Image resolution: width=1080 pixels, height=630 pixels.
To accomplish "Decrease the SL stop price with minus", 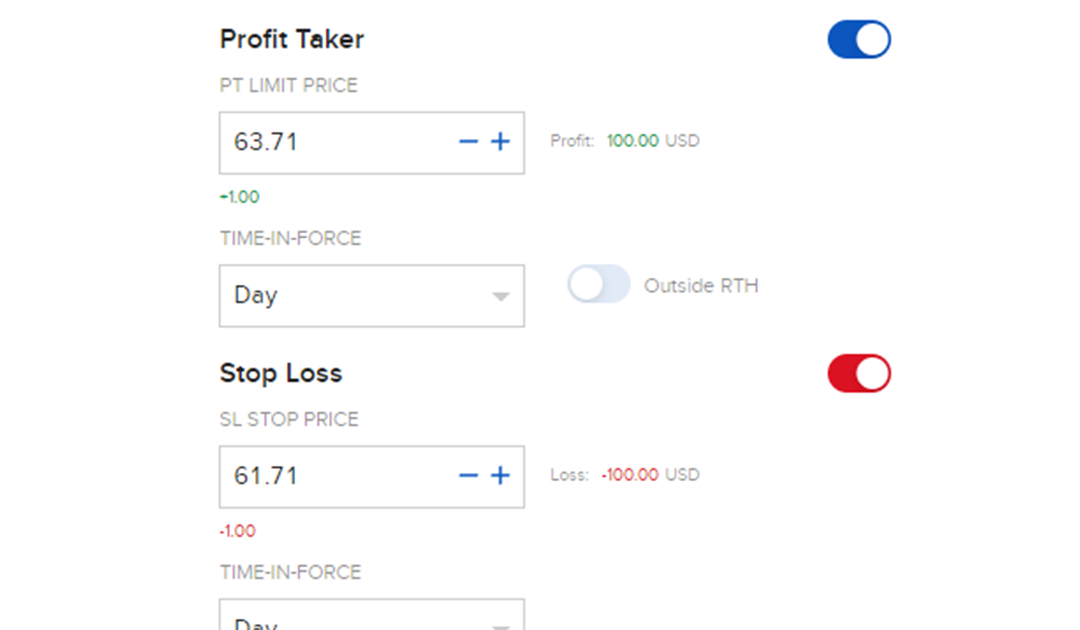I will [x=468, y=476].
